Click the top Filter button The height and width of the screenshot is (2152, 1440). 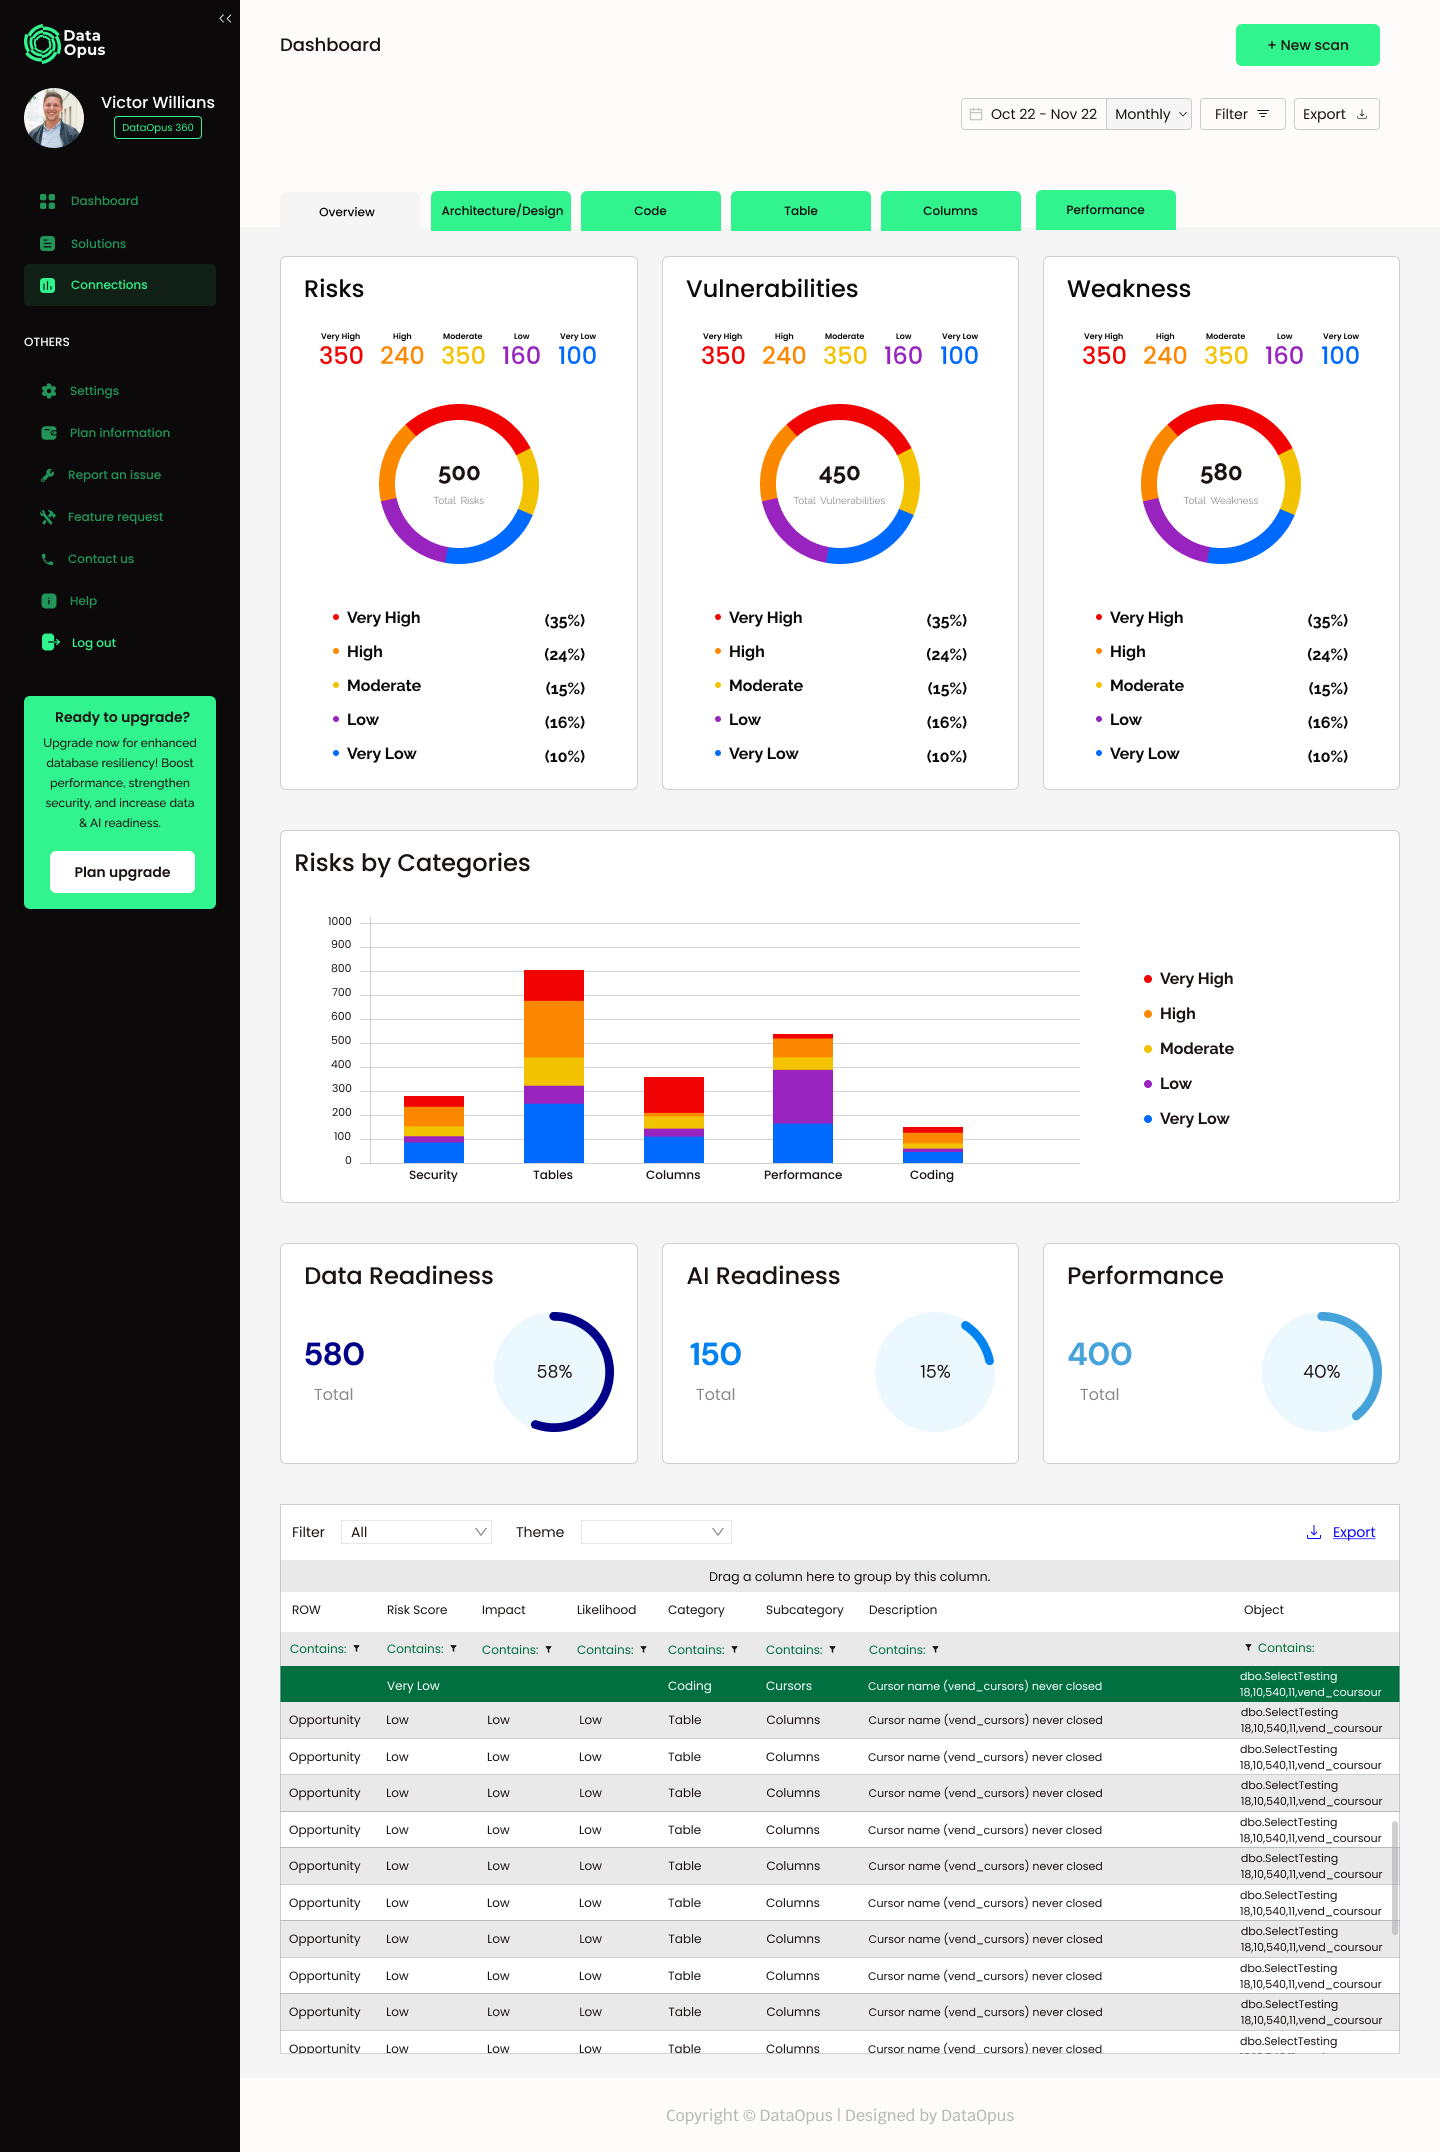point(1242,114)
